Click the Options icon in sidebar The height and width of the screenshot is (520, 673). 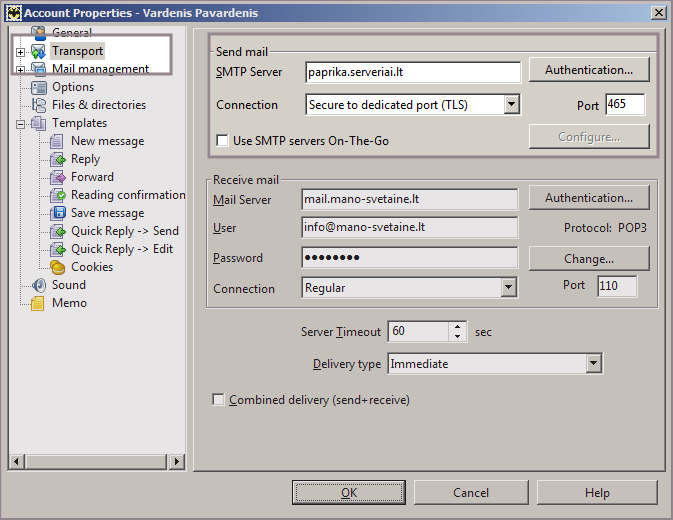pyautogui.click(x=39, y=87)
